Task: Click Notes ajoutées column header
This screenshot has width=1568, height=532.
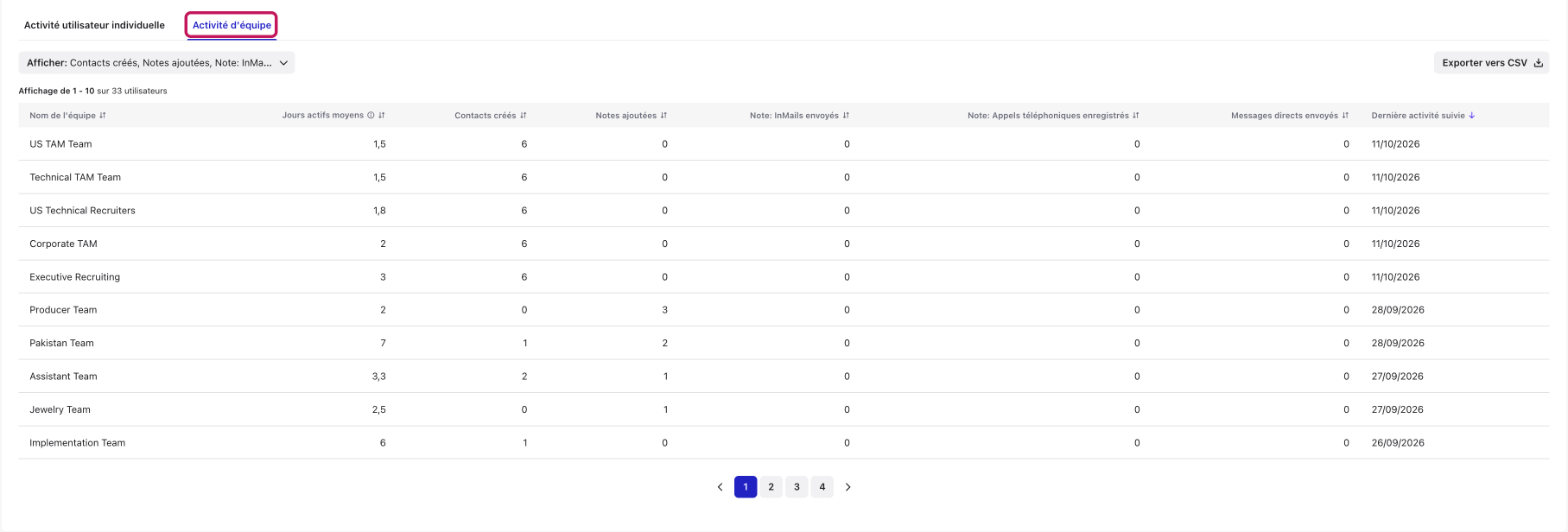Action: pos(626,115)
